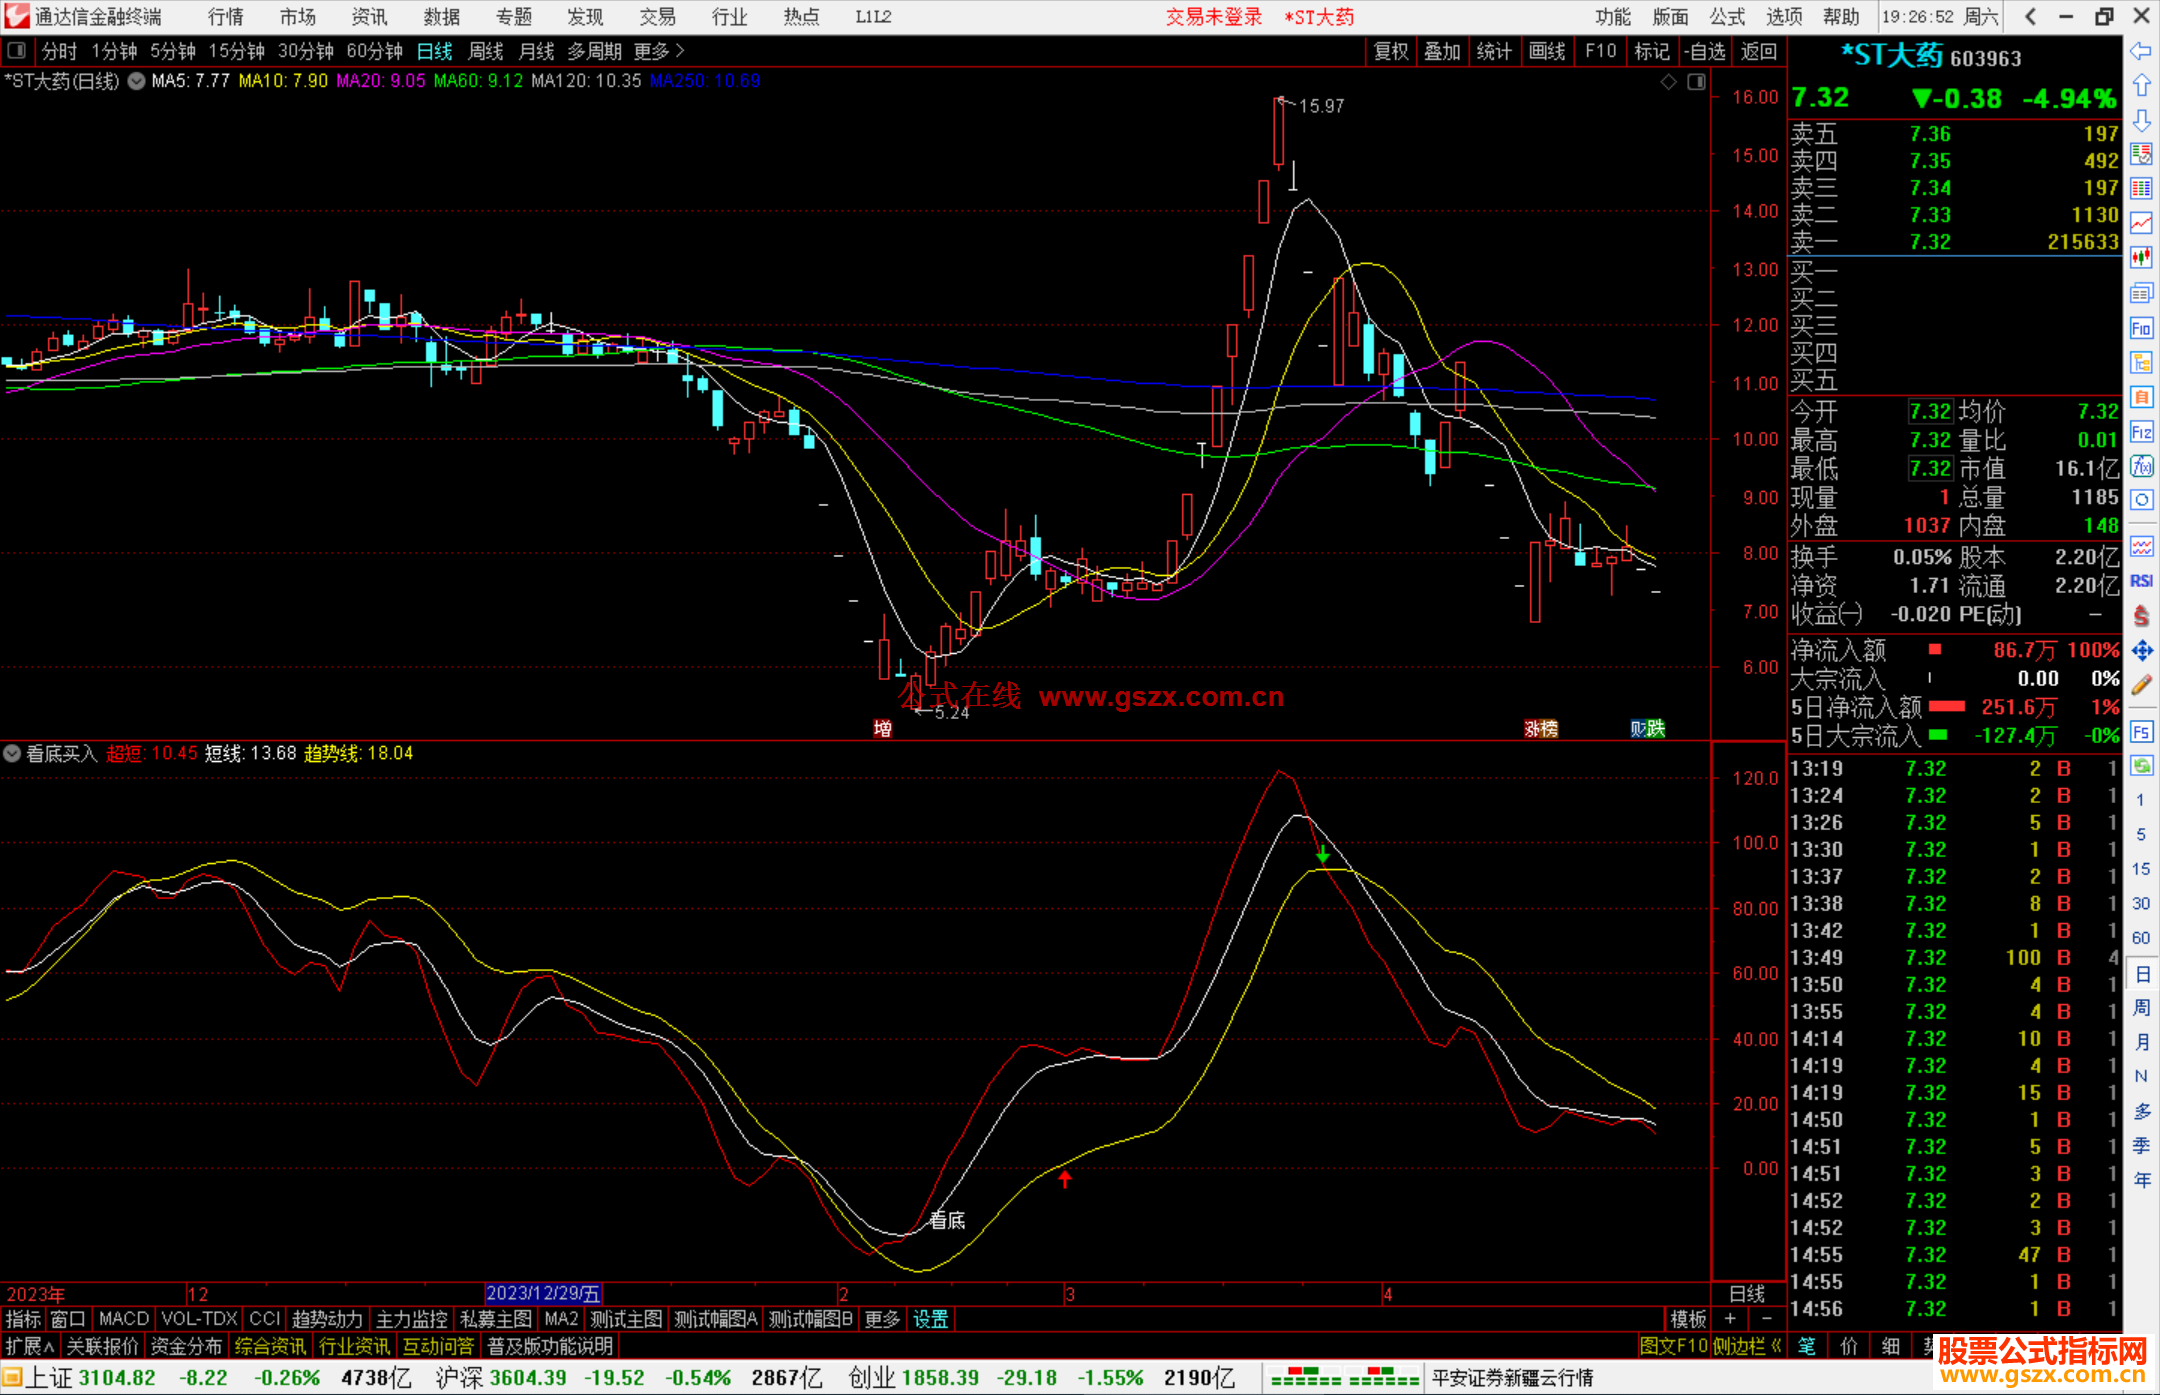Toggle the round button beside 看底买入 indicator
Screen dimensions: 2160x1395
[12, 753]
